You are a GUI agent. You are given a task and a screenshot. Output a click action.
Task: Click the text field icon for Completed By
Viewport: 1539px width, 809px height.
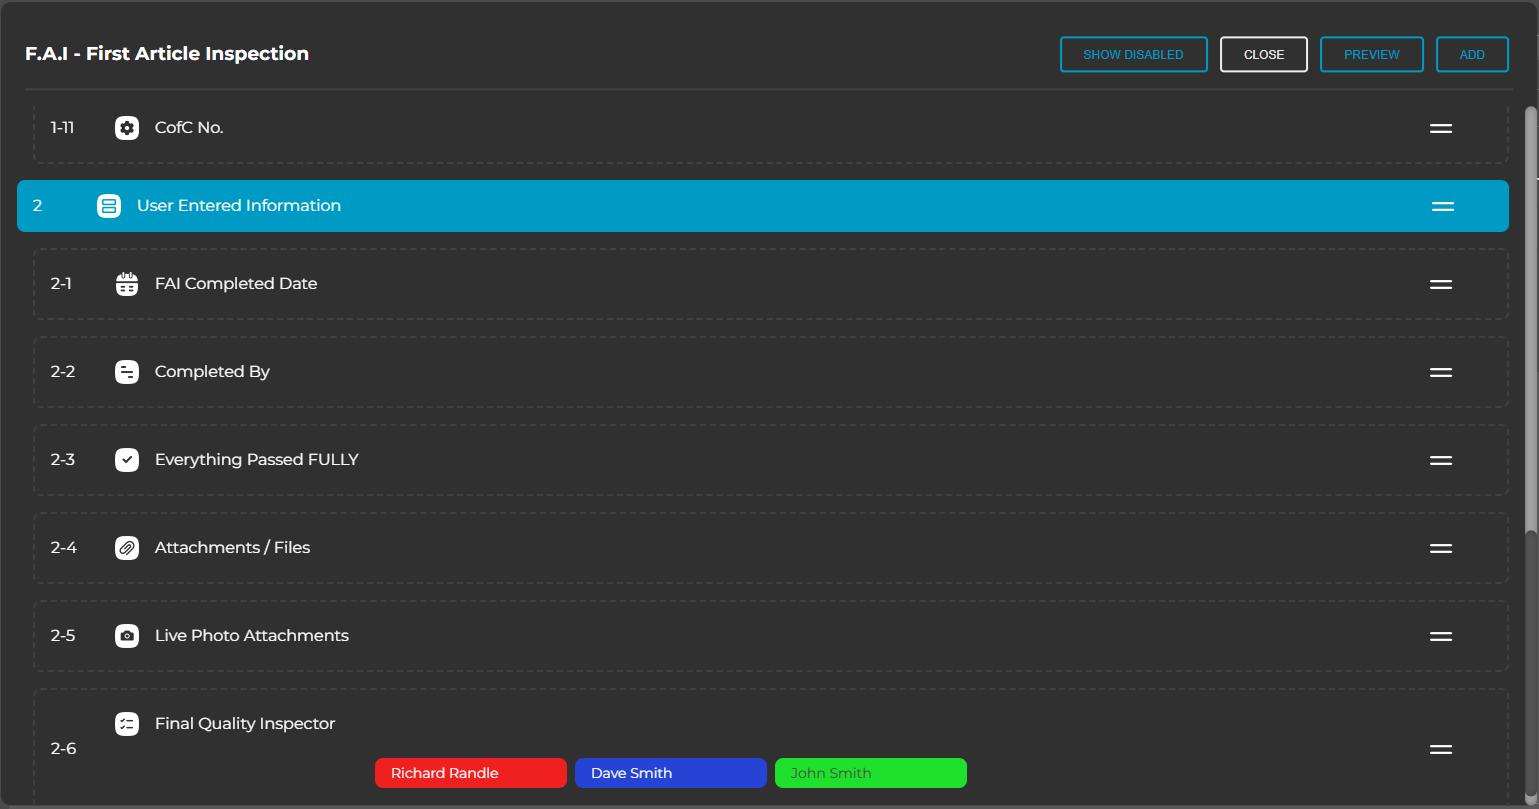[x=127, y=372]
